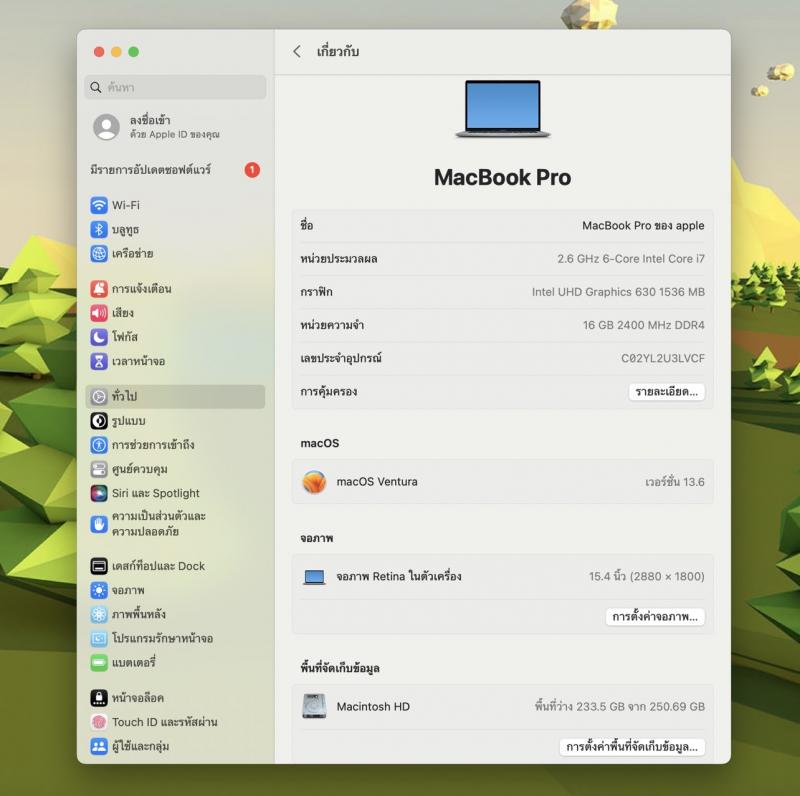The image size is (800, 796).
Task: Click the หน่วยประมวลผล row label
Action: click(x=339, y=259)
